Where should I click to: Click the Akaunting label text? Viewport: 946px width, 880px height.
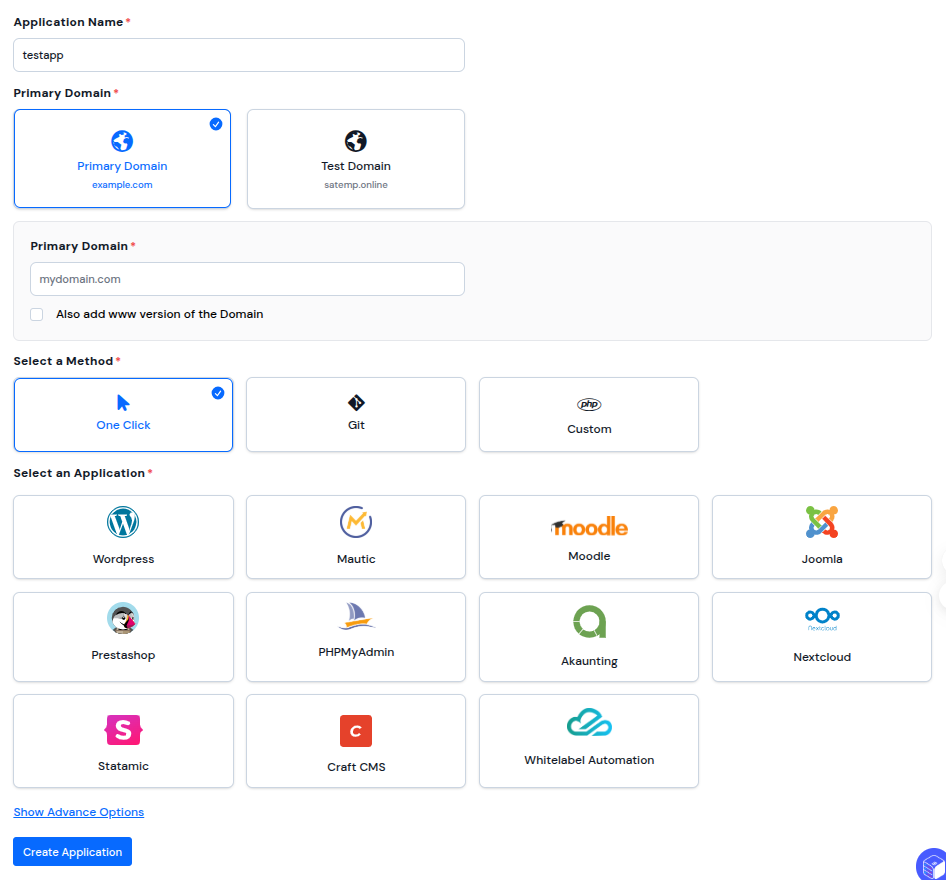click(589, 661)
